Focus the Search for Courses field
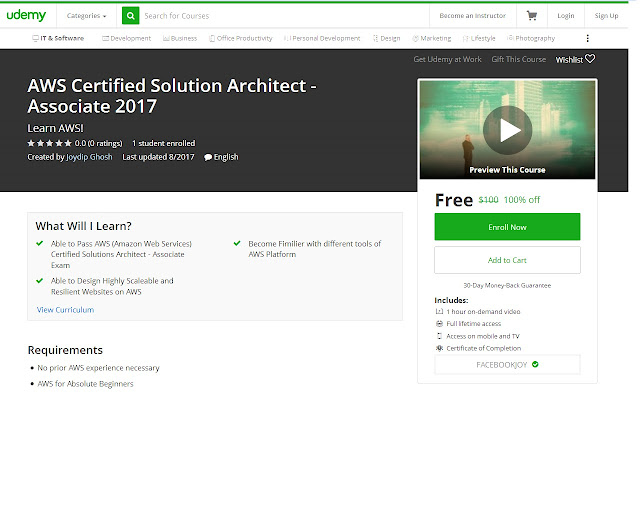The image size is (640, 512). click(284, 16)
